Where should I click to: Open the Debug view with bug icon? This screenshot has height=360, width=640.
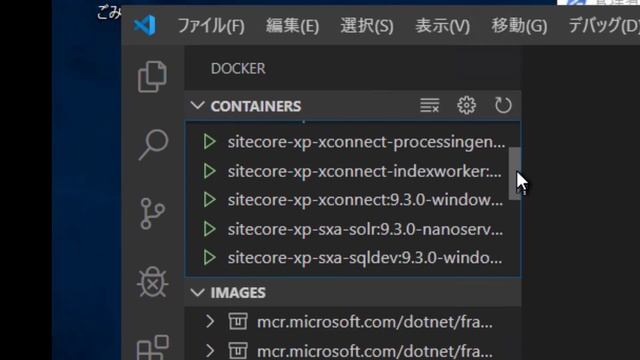pyautogui.click(x=153, y=282)
